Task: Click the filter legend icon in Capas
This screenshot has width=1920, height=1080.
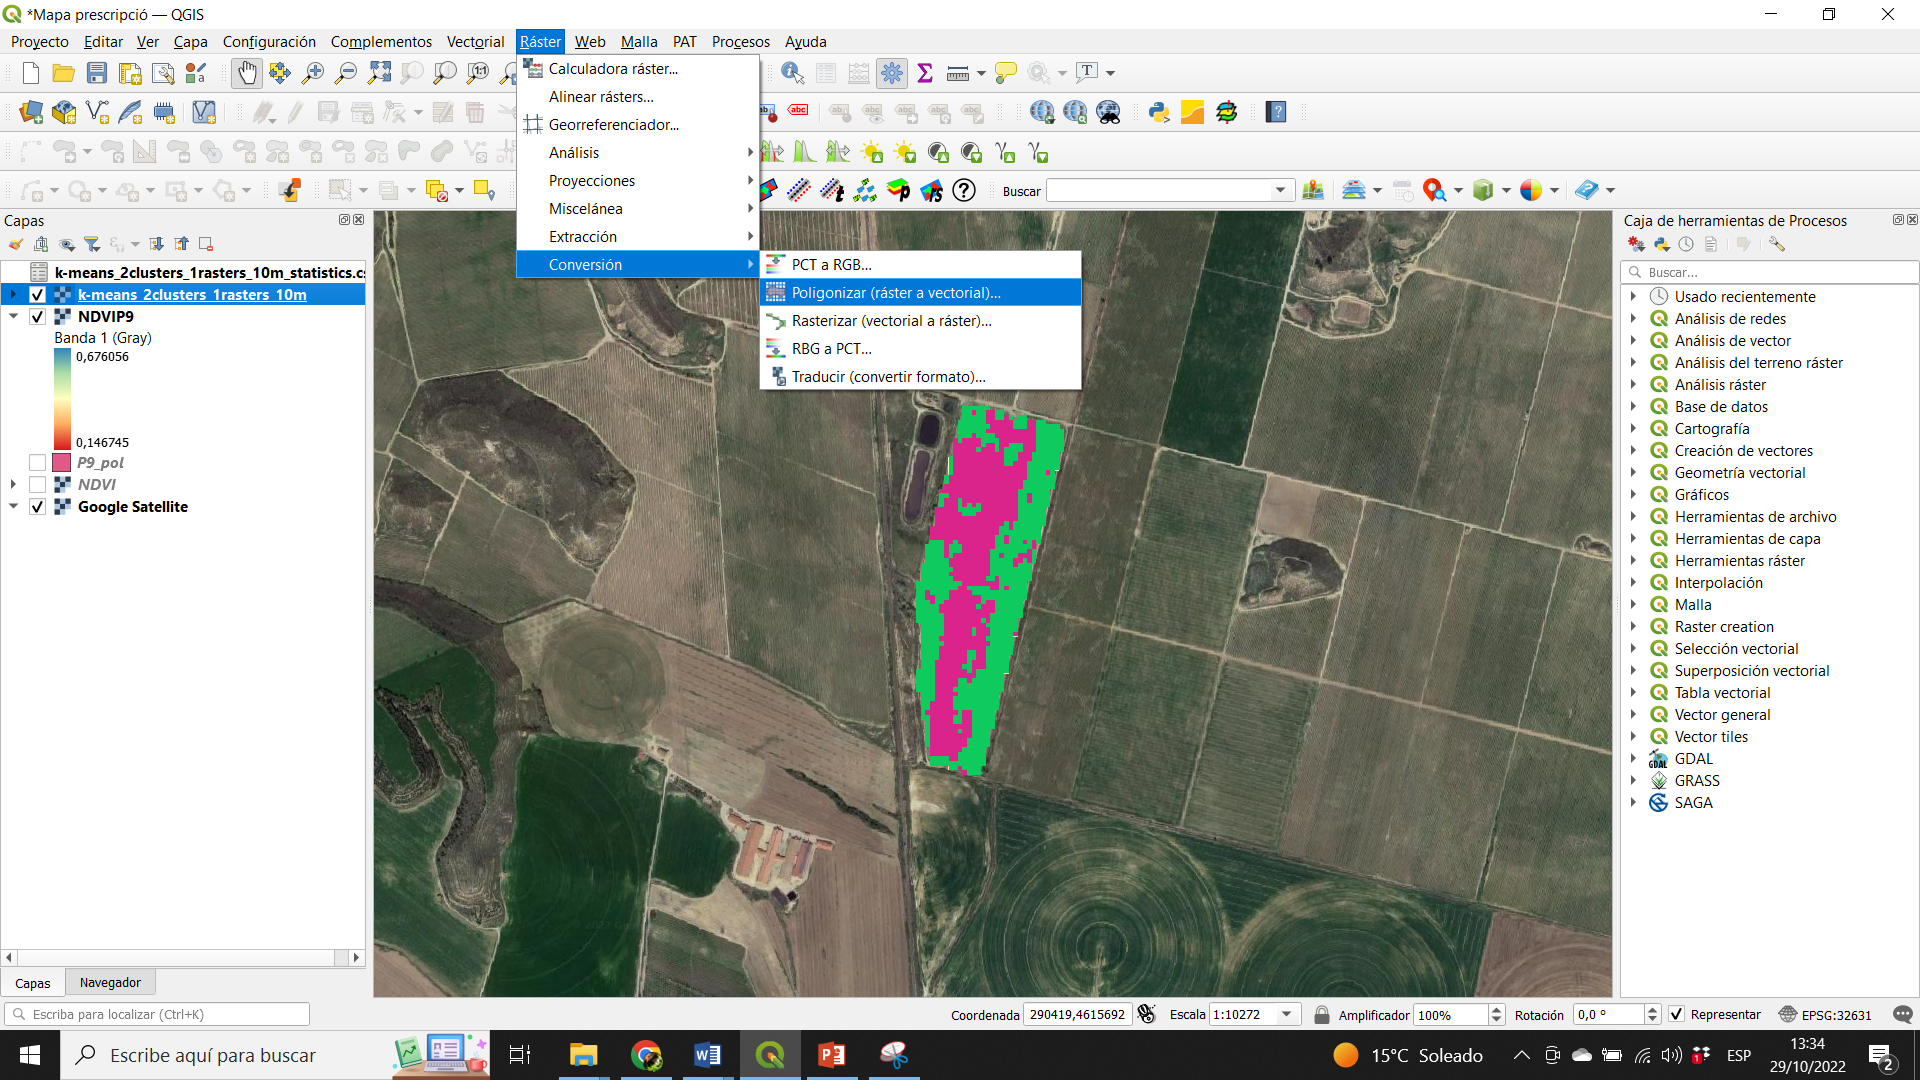Action: (x=92, y=244)
